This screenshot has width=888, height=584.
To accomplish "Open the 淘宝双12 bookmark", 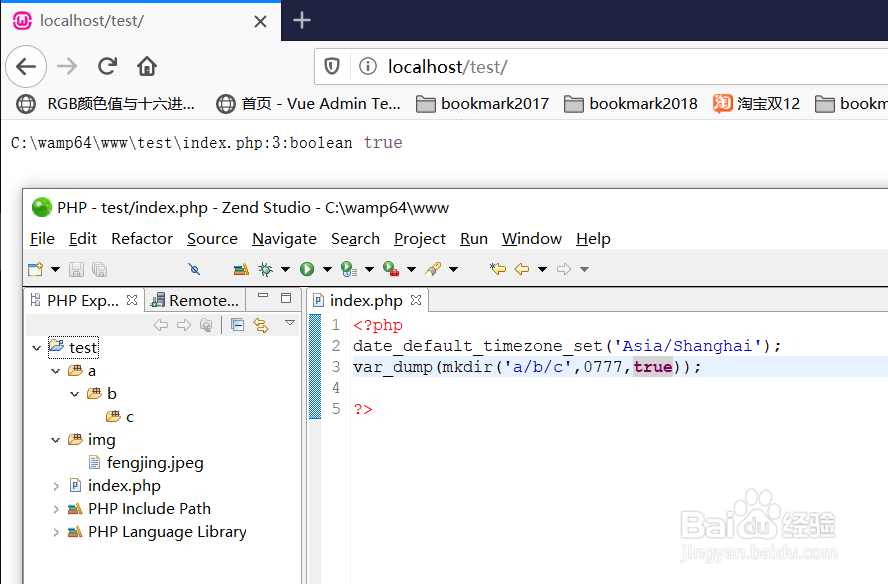I will tap(756, 104).
